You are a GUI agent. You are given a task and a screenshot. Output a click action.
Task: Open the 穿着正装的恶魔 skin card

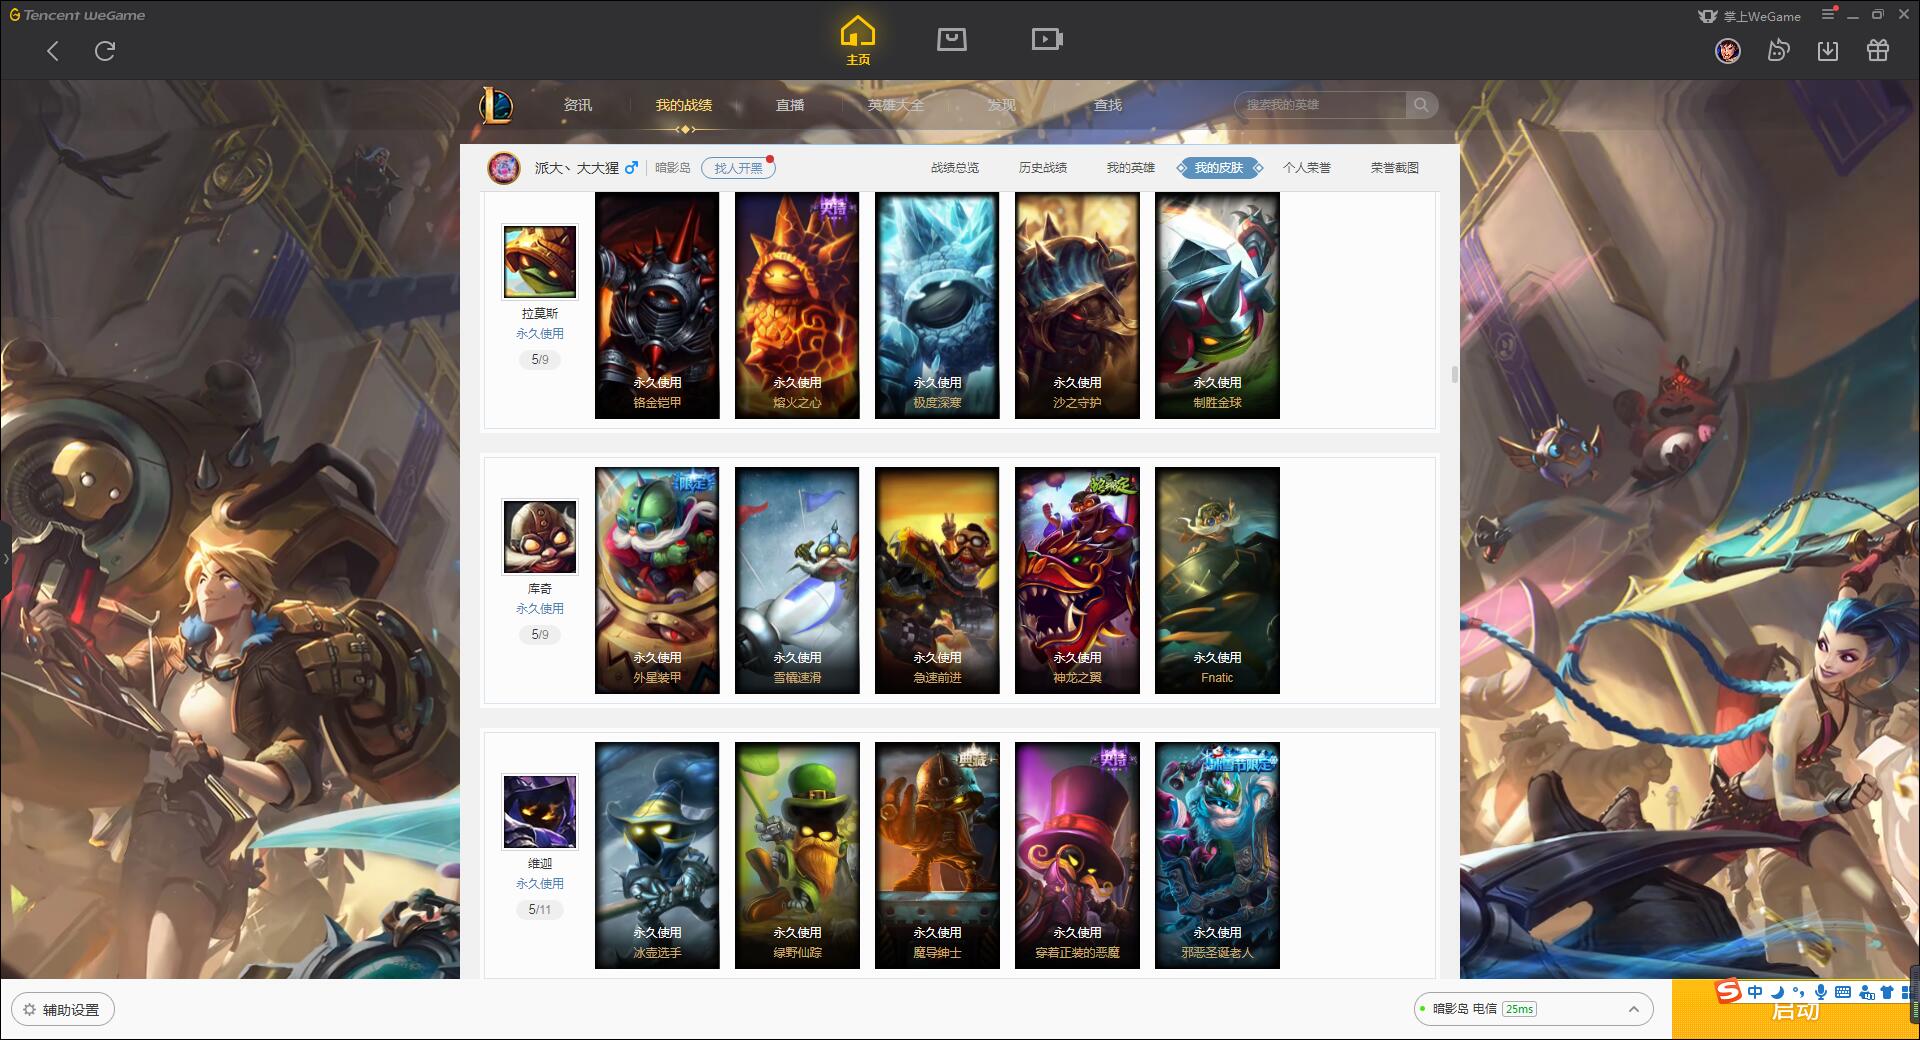click(1077, 855)
